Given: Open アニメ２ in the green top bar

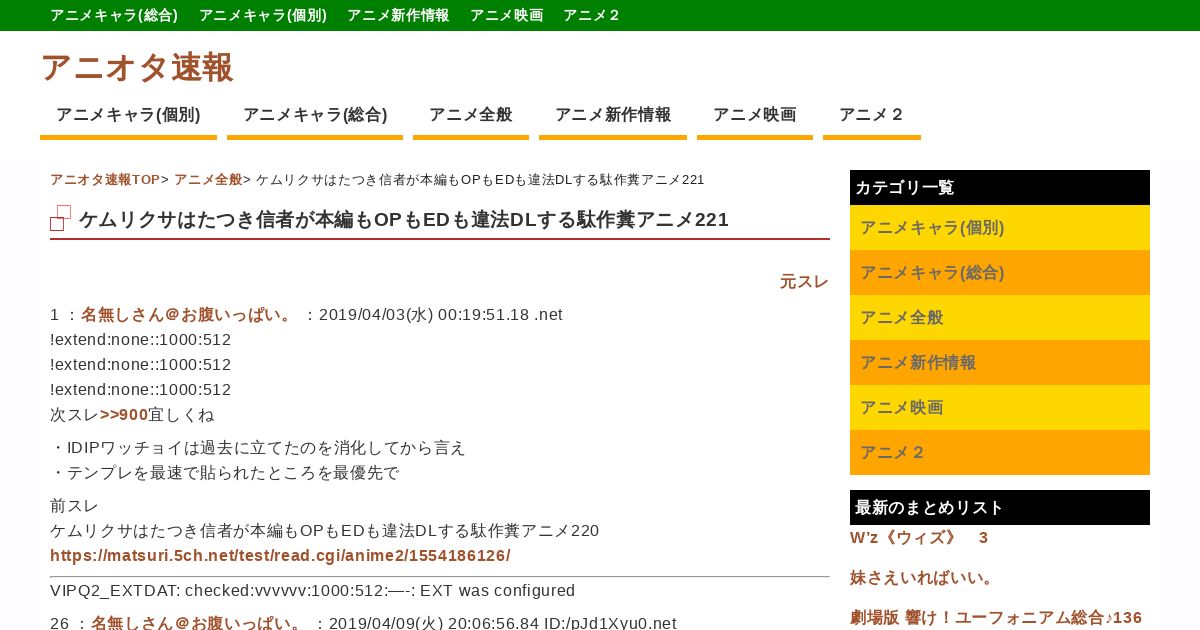Looking at the screenshot, I should (x=592, y=15).
